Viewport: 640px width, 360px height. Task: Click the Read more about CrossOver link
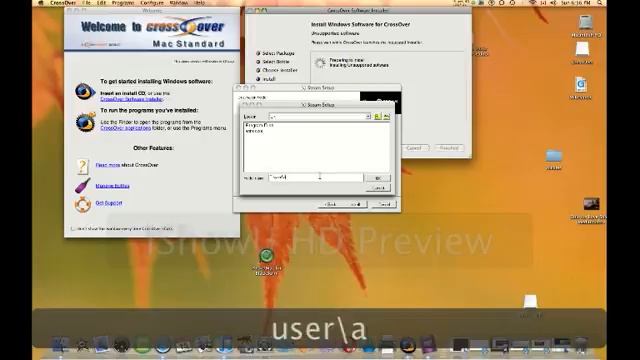108,165
